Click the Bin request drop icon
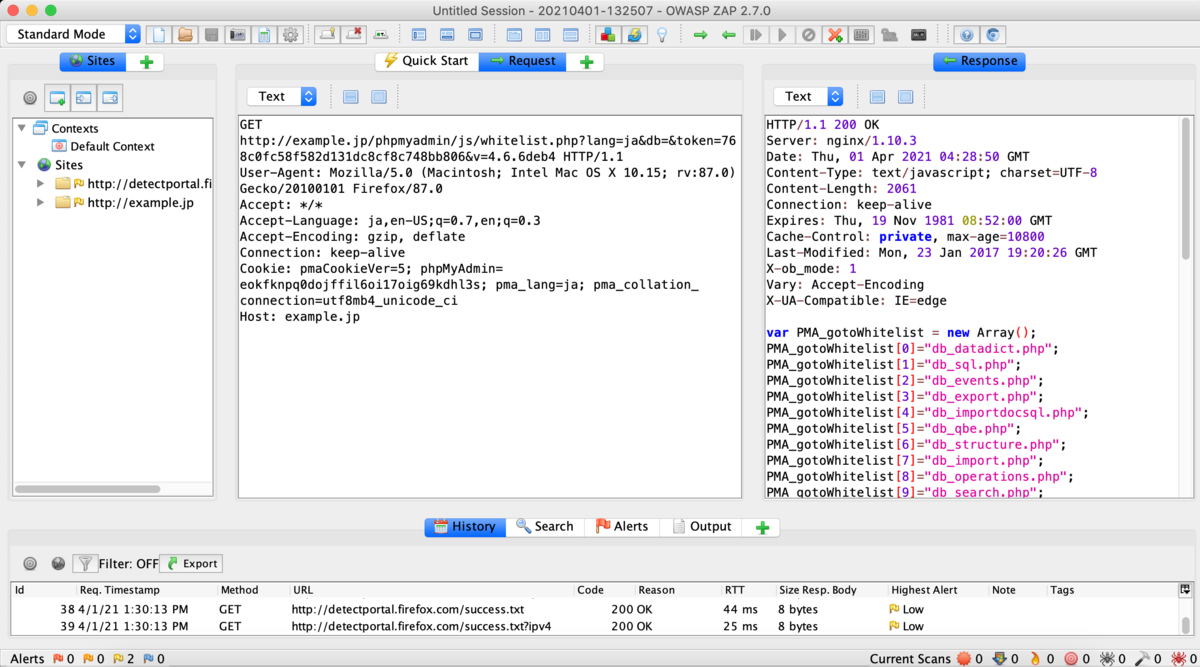This screenshot has height=667, width=1200. [x=808, y=35]
